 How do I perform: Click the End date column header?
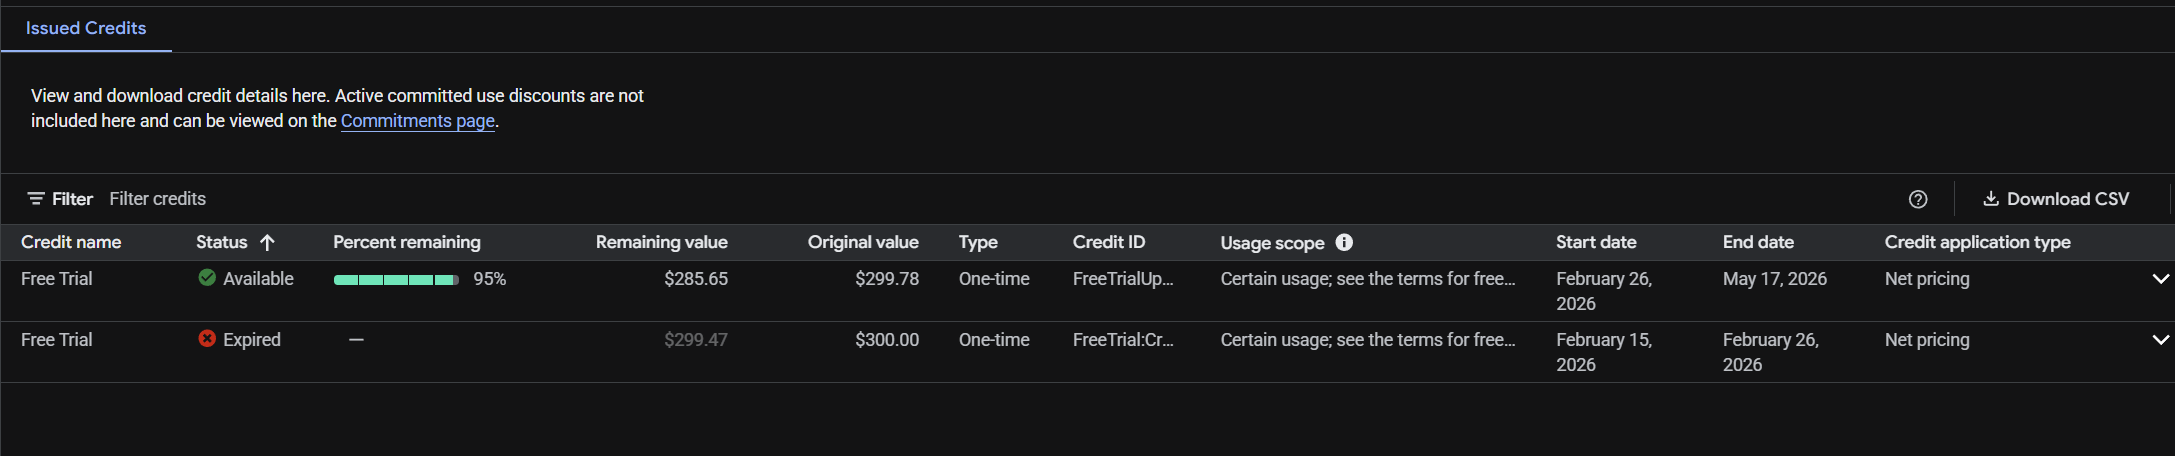1757,242
